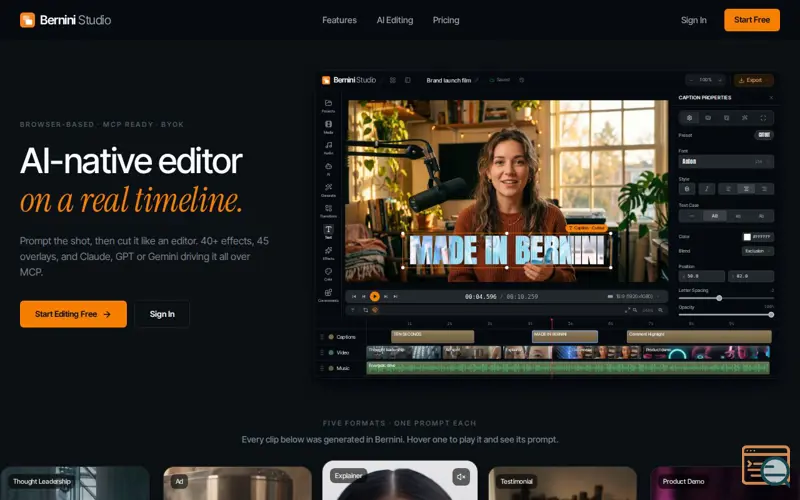Click the Sign In button beside Start Editing Free
Image resolution: width=800 pixels, height=500 pixels.
[x=162, y=314]
